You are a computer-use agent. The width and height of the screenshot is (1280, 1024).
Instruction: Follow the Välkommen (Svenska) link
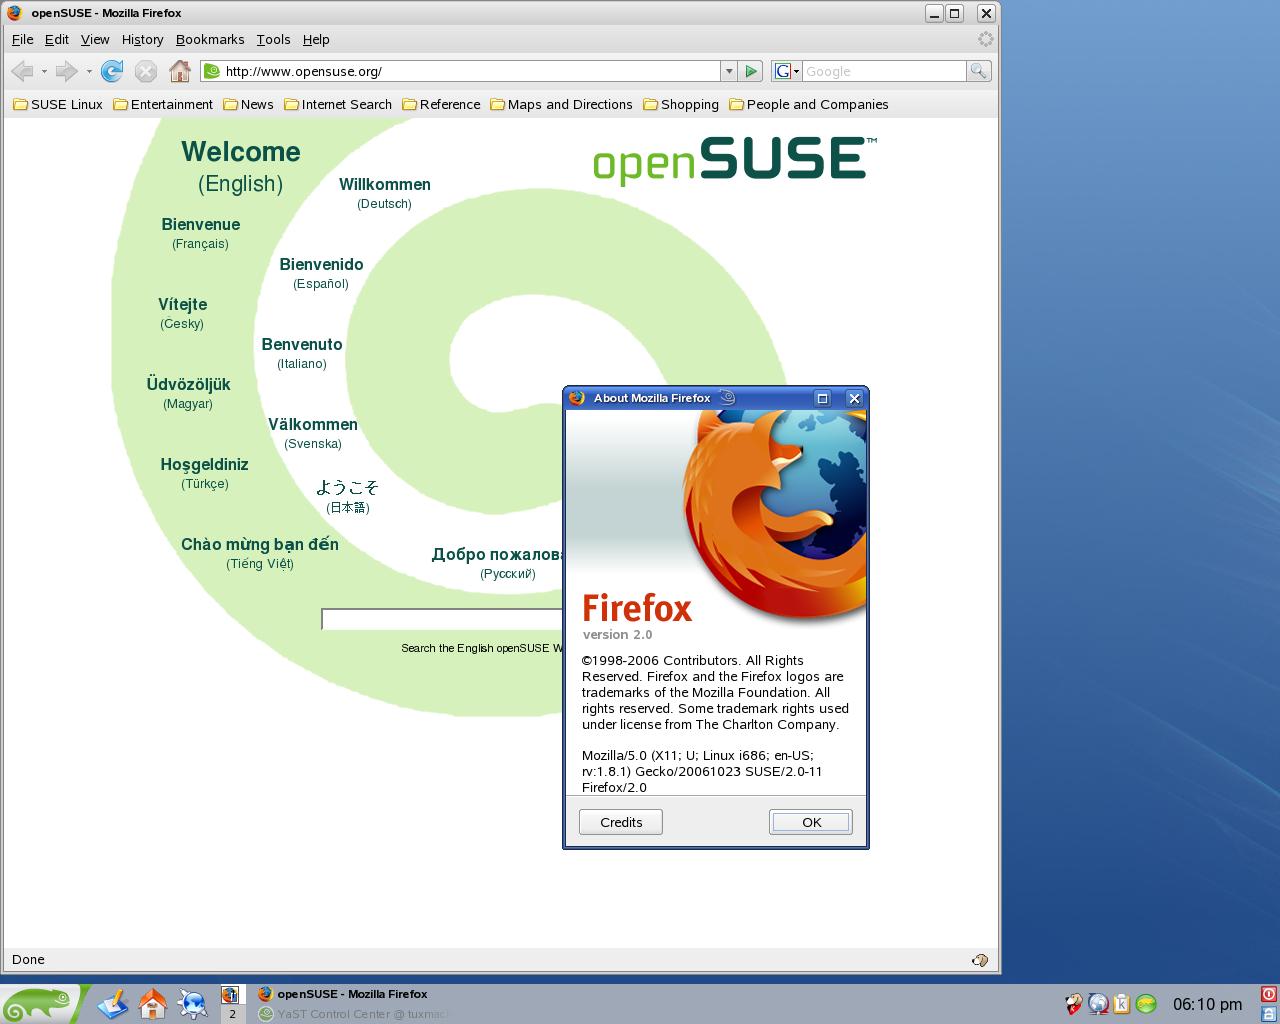(313, 432)
